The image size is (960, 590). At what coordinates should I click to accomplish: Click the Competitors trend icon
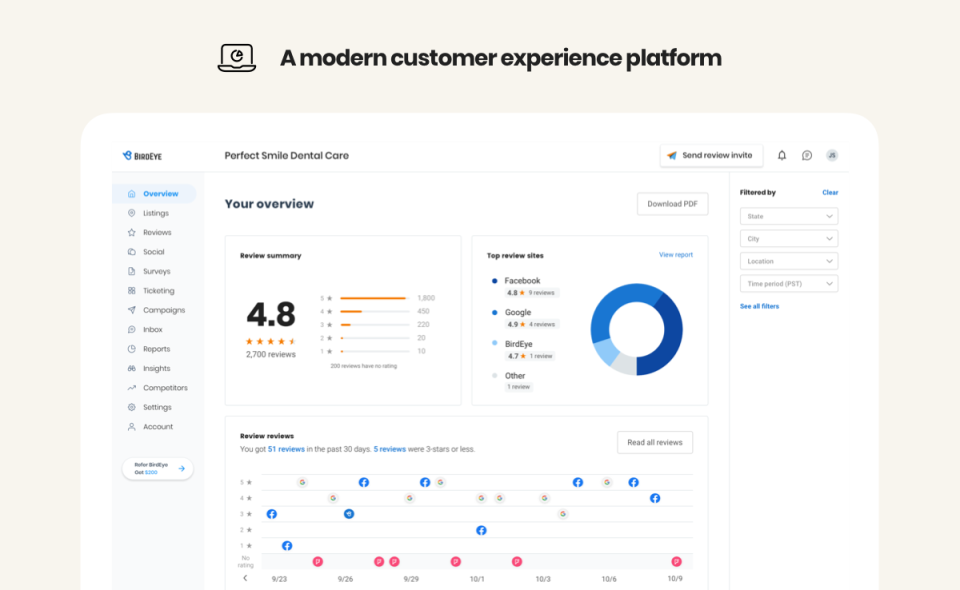131,388
